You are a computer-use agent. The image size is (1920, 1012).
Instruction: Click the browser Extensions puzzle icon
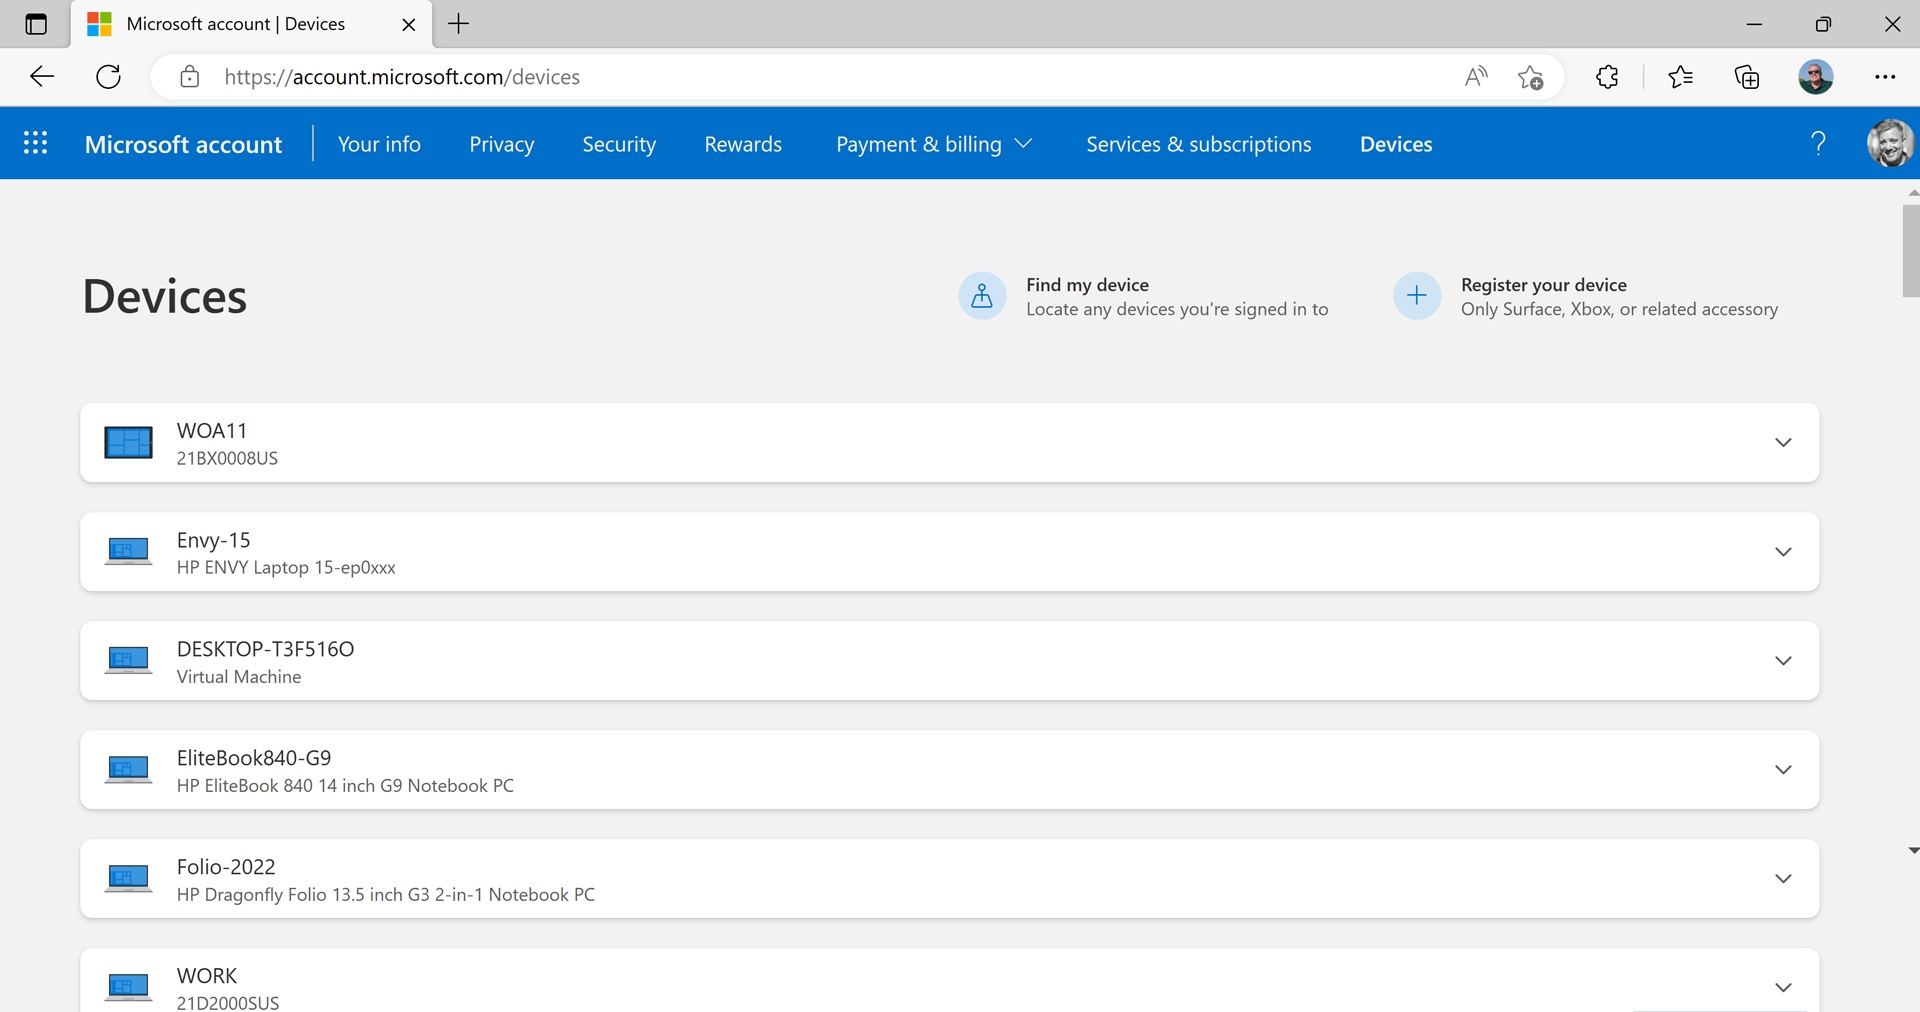(x=1607, y=77)
